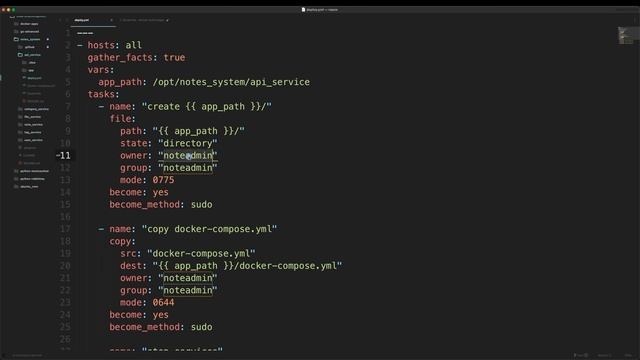640x360 pixels.
Task: Click the mode value 0775
Action: point(163,180)
